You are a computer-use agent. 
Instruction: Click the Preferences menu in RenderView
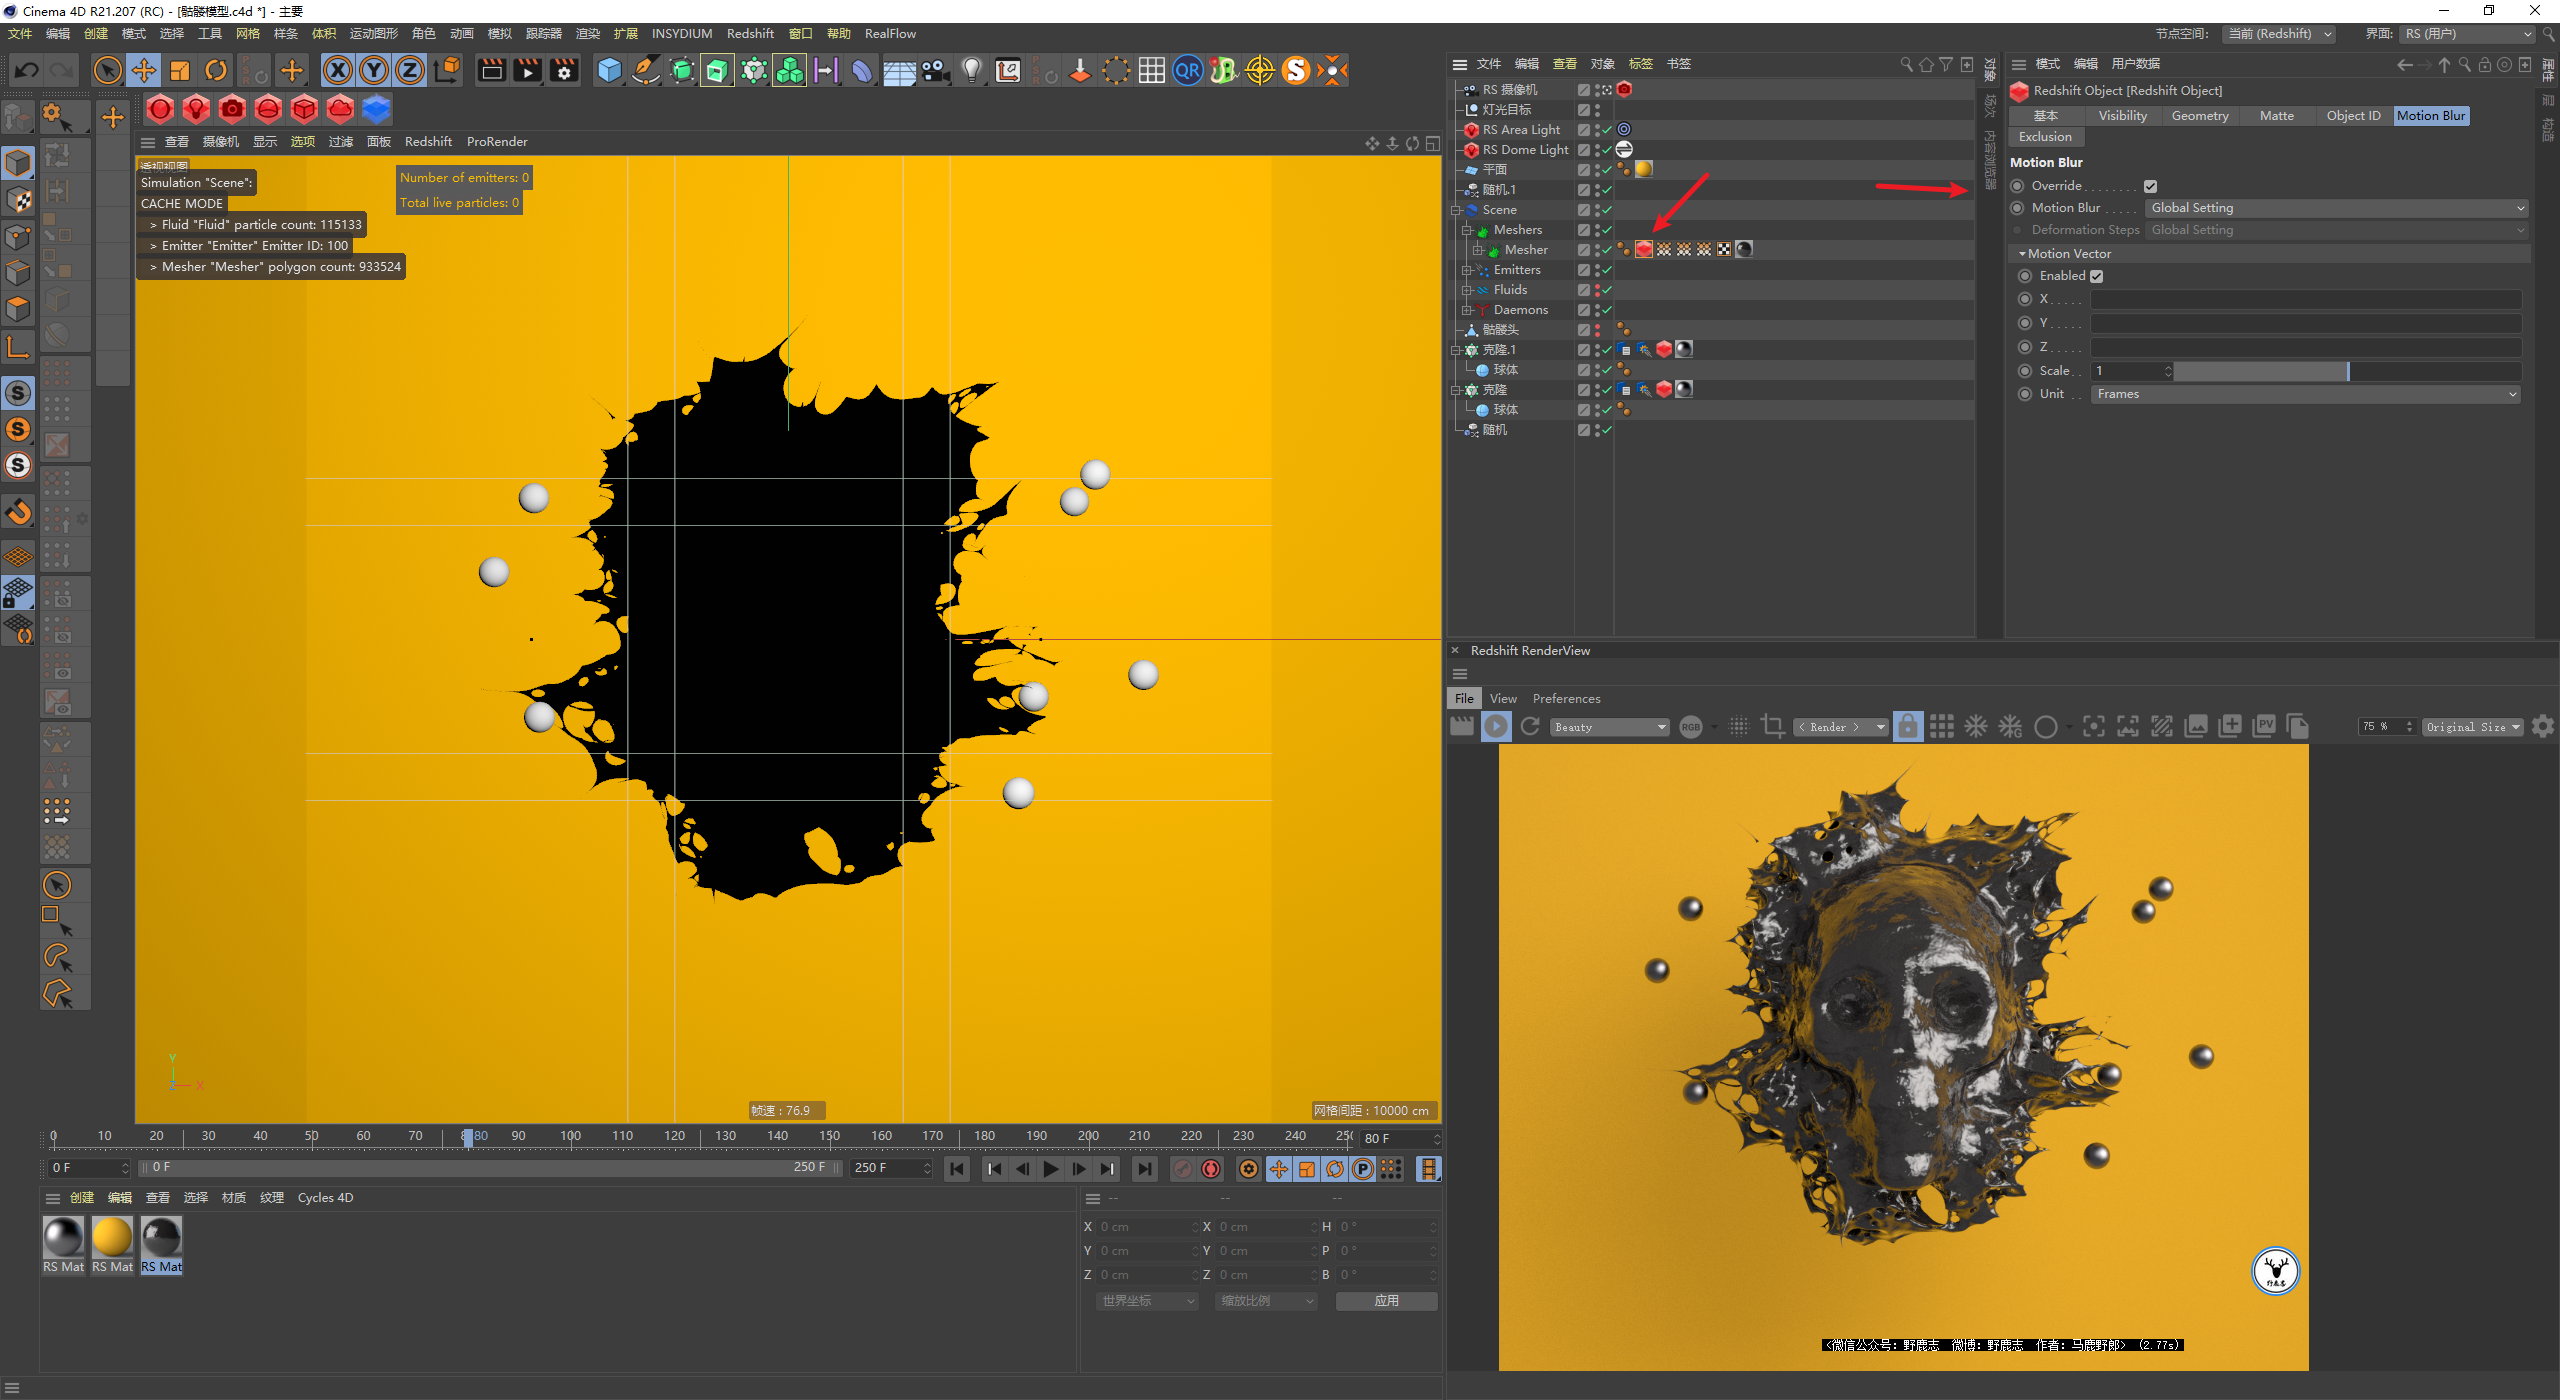tap(1566, 699)
